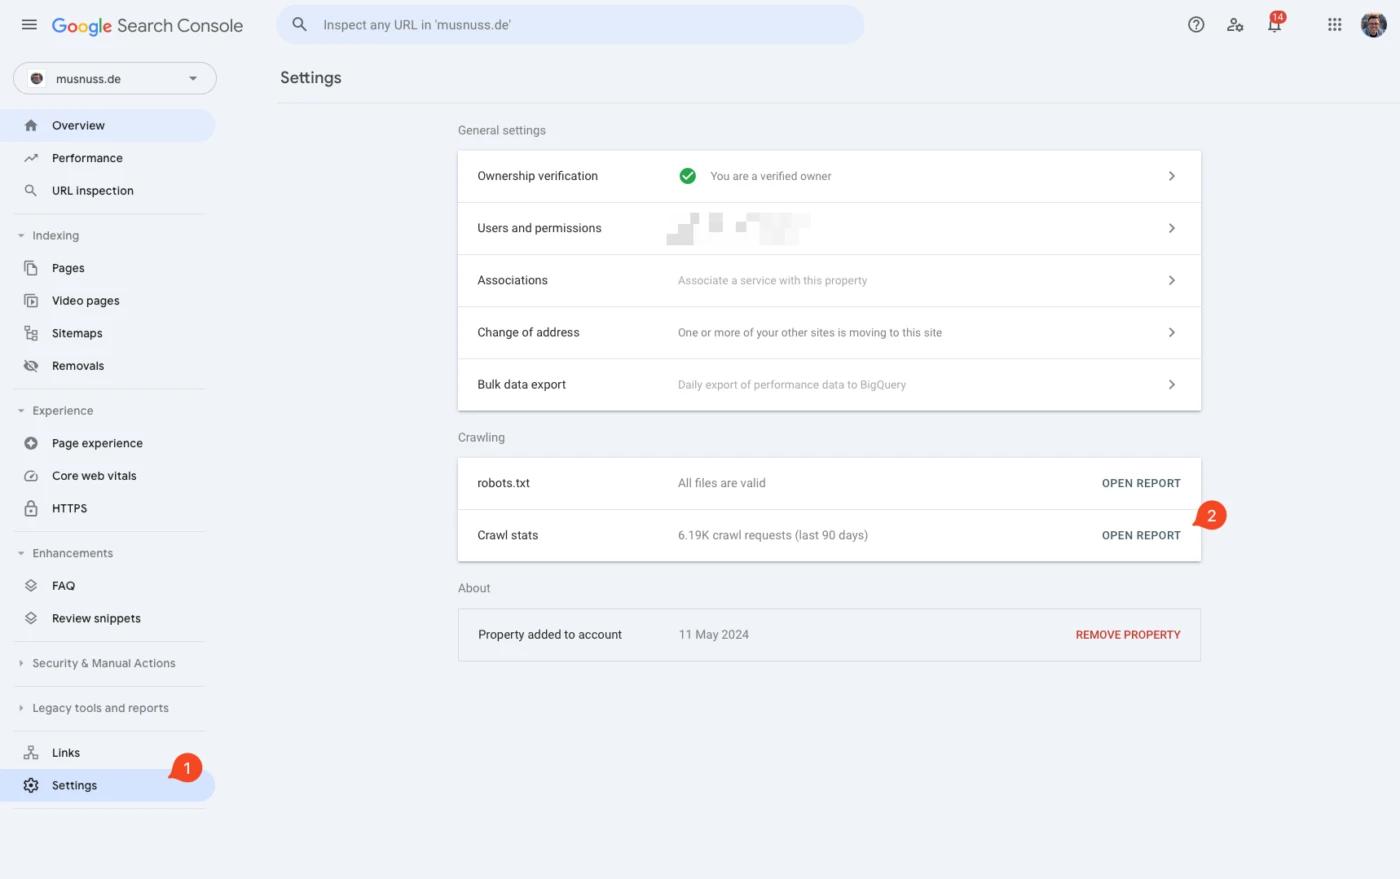
Task: Click REMOVE PROPERTY button
Action: pyautogui.click(x=1128, y=635)
